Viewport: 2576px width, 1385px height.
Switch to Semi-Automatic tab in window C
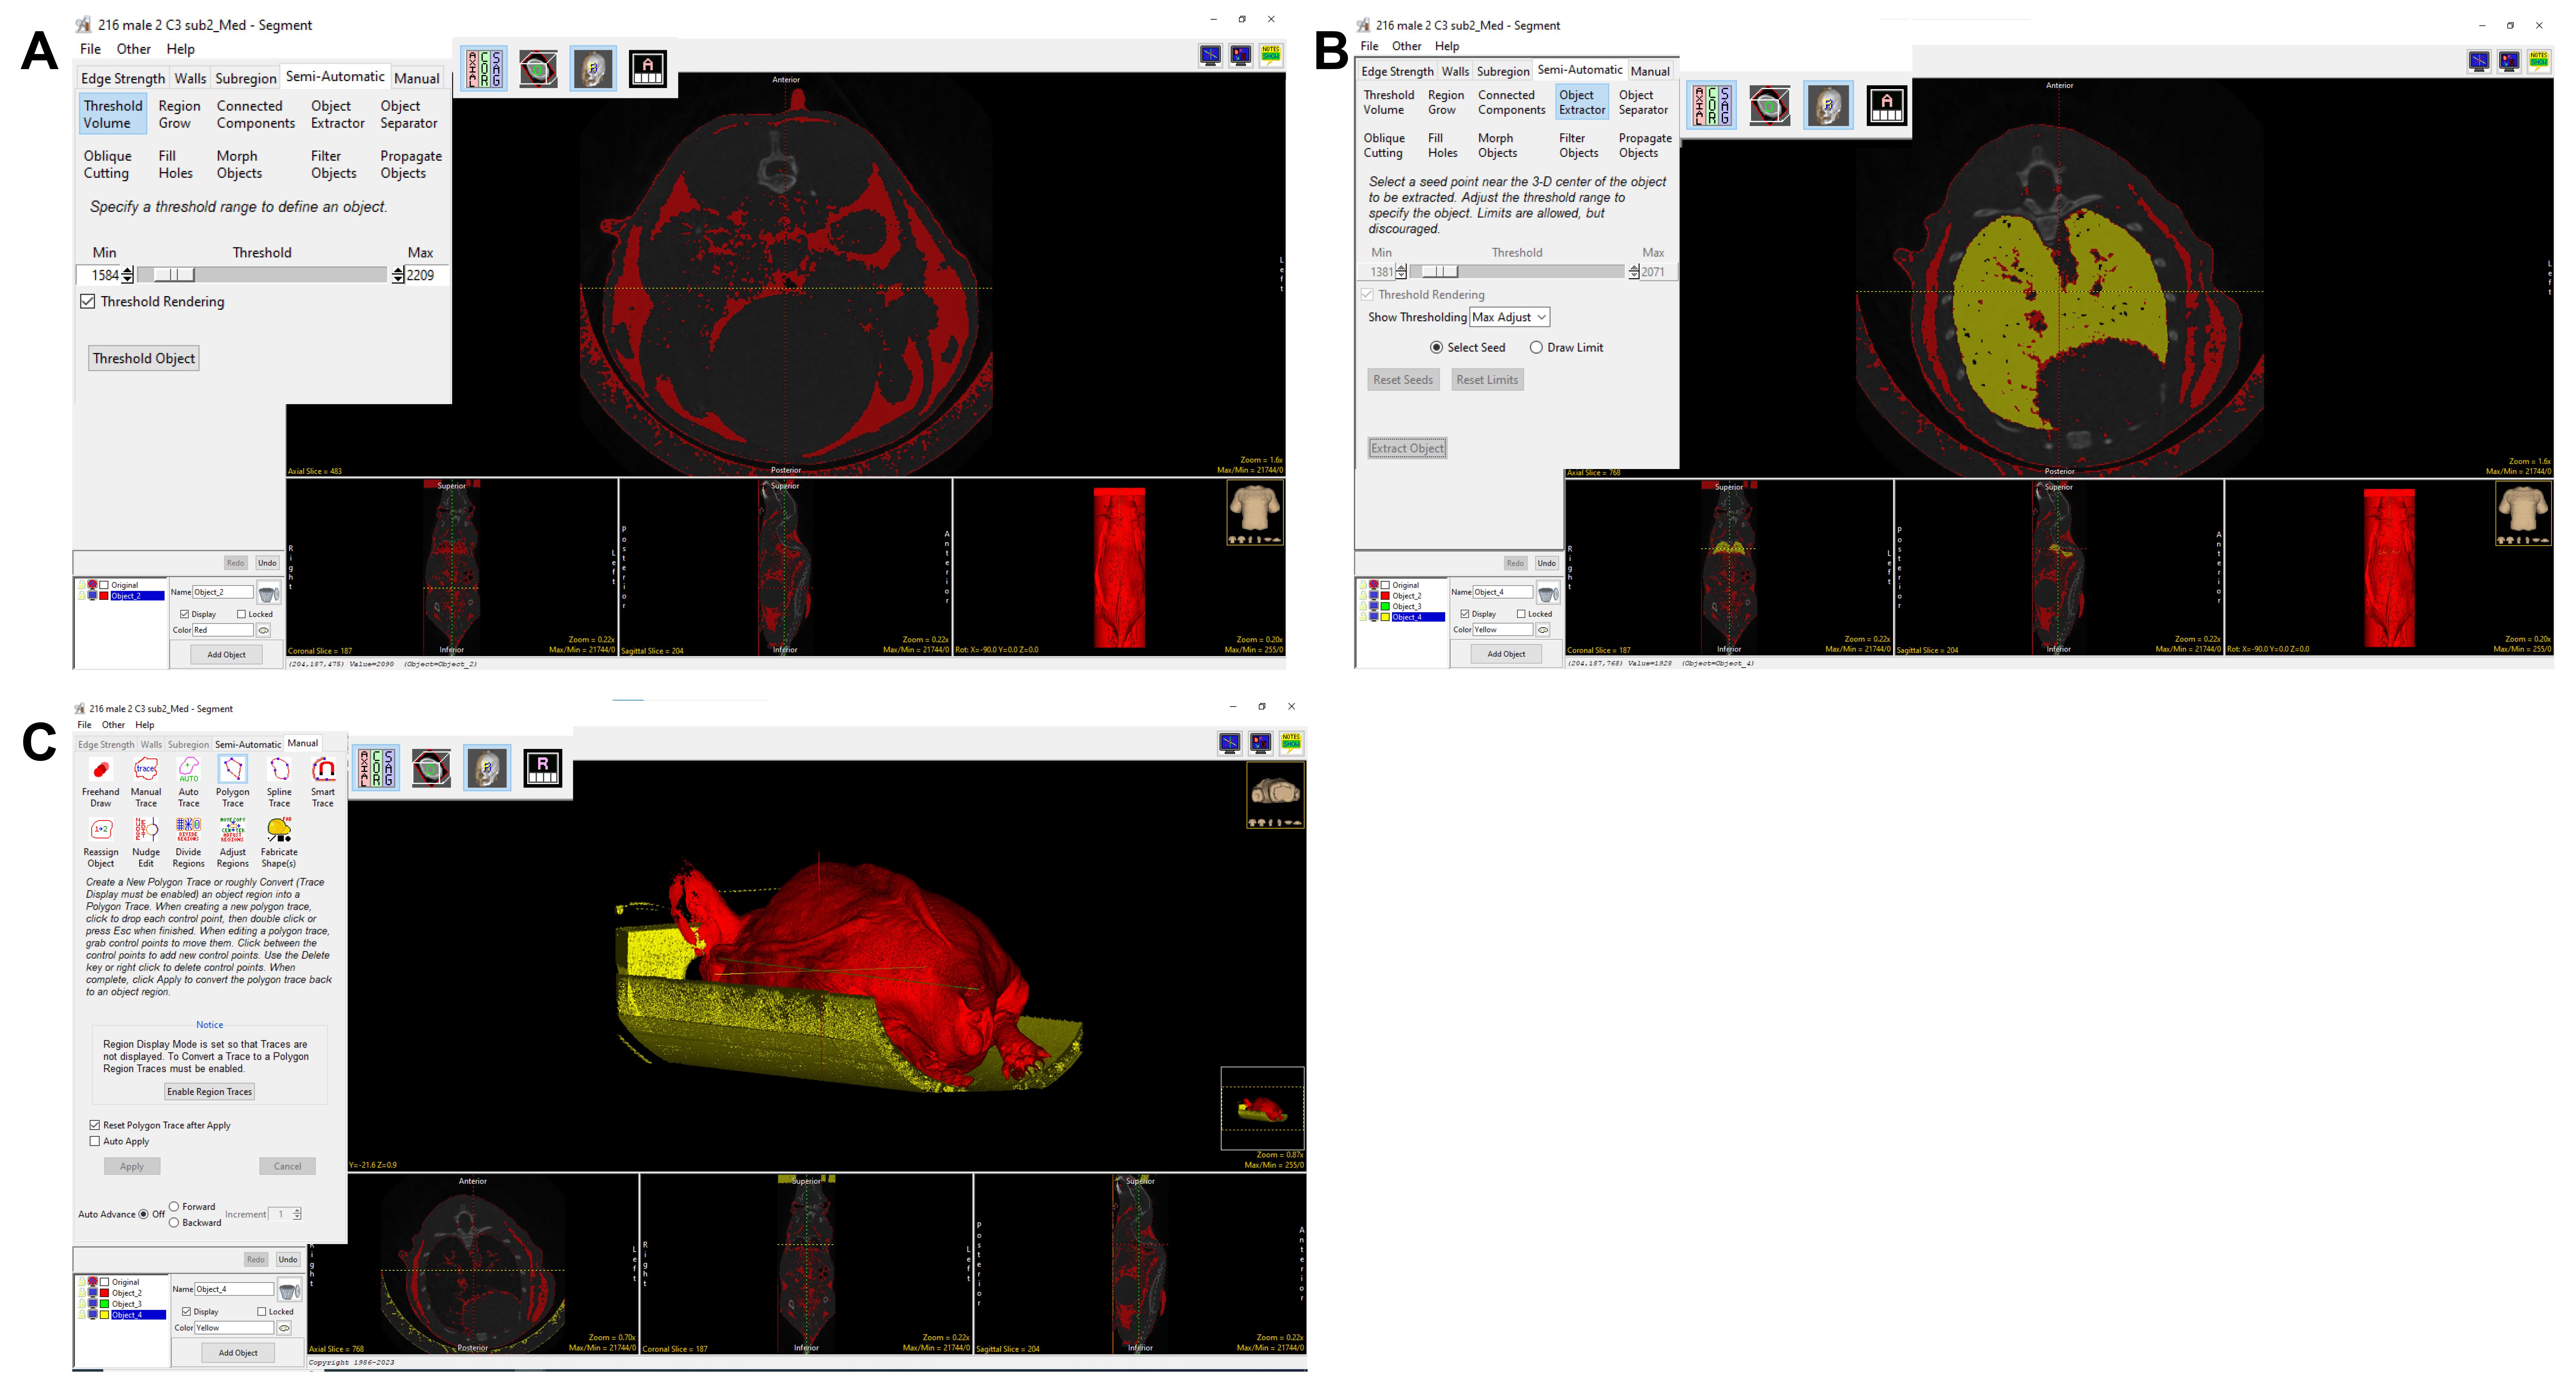point(248,744)
